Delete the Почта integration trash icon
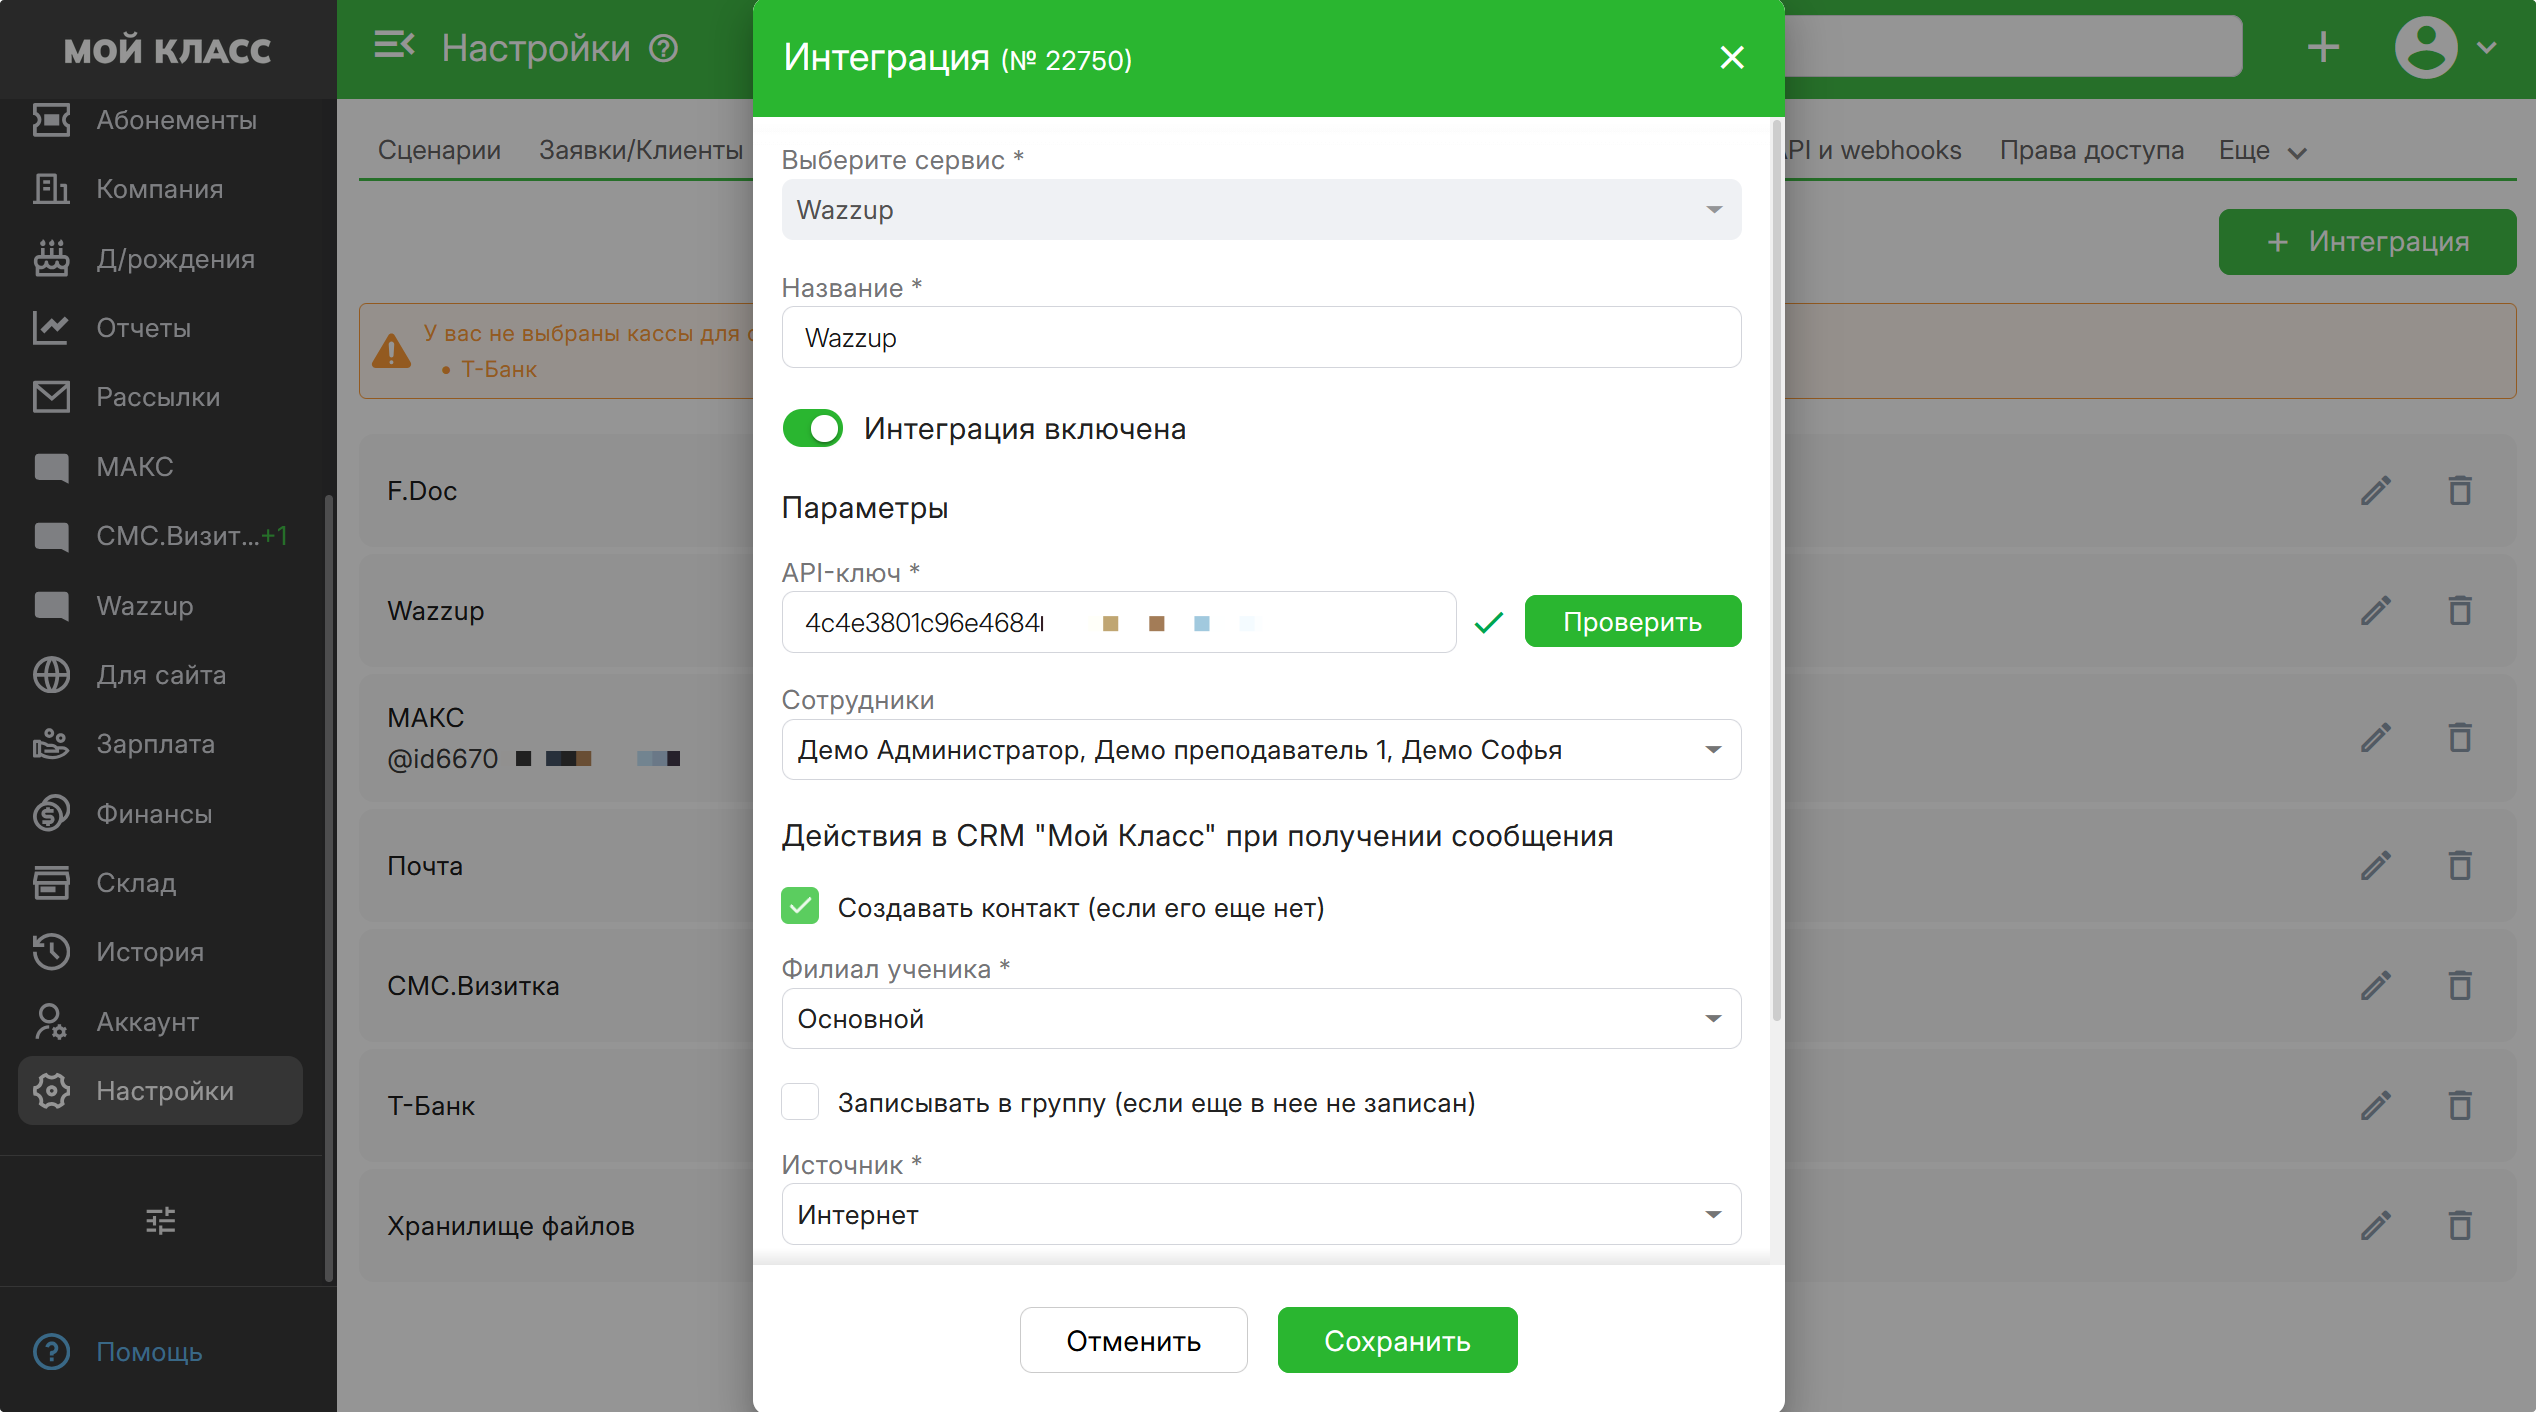 click(2460, 866)
